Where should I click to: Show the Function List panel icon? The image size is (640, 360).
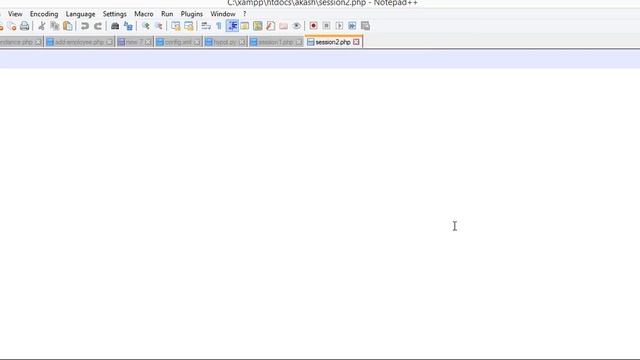pyautogui.click(x=271, y=26)
